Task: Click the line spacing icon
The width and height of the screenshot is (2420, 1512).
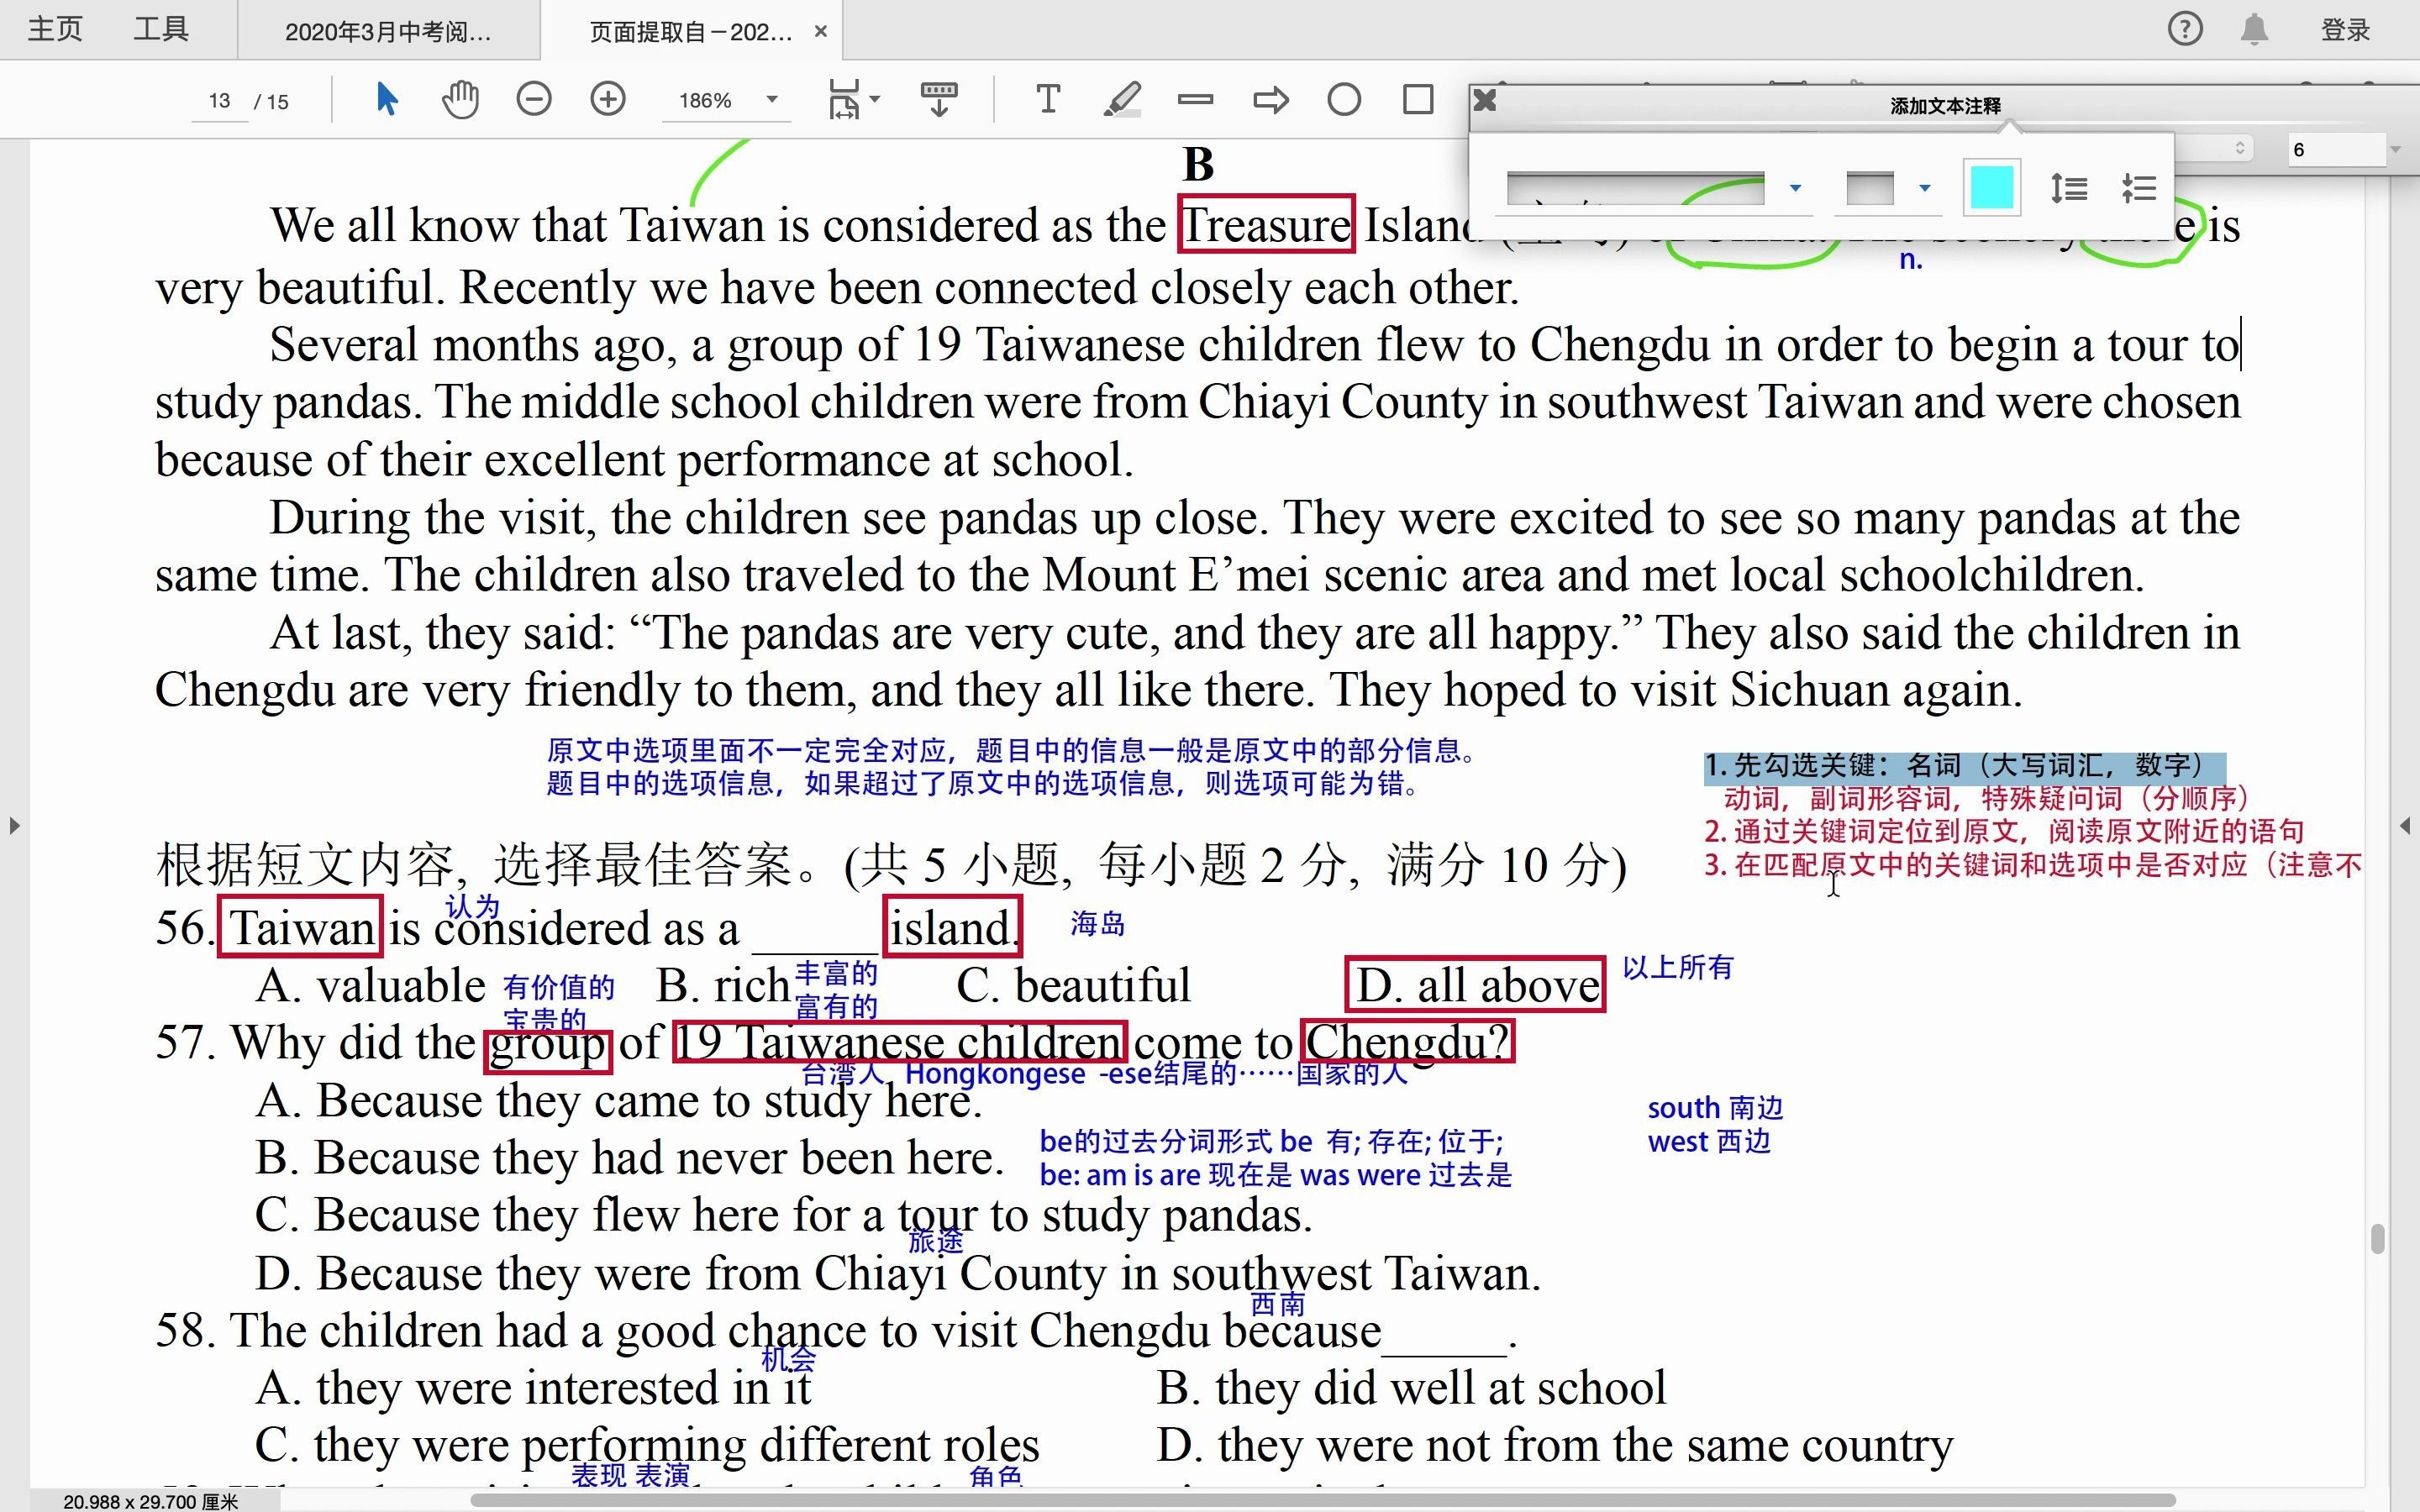Action: tap(2068, 188)
